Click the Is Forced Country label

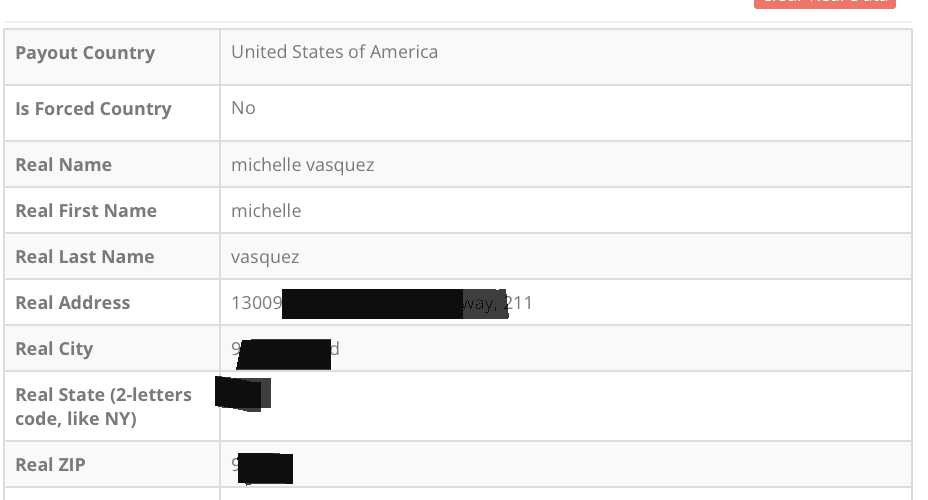point(93,109)
